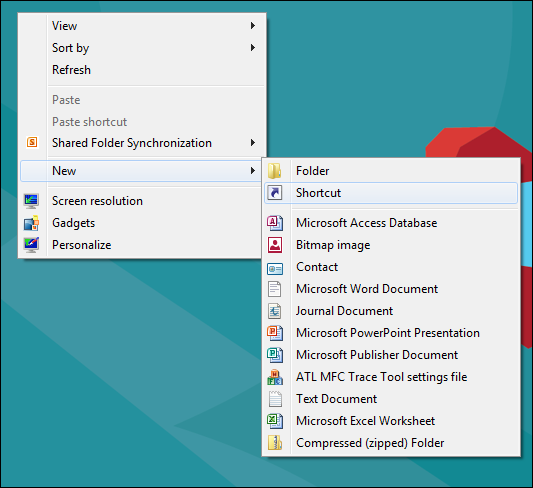The width and height of the screenshot is (533, 488).
Task: Click the Journal Document icon
Action: [274, 311]
